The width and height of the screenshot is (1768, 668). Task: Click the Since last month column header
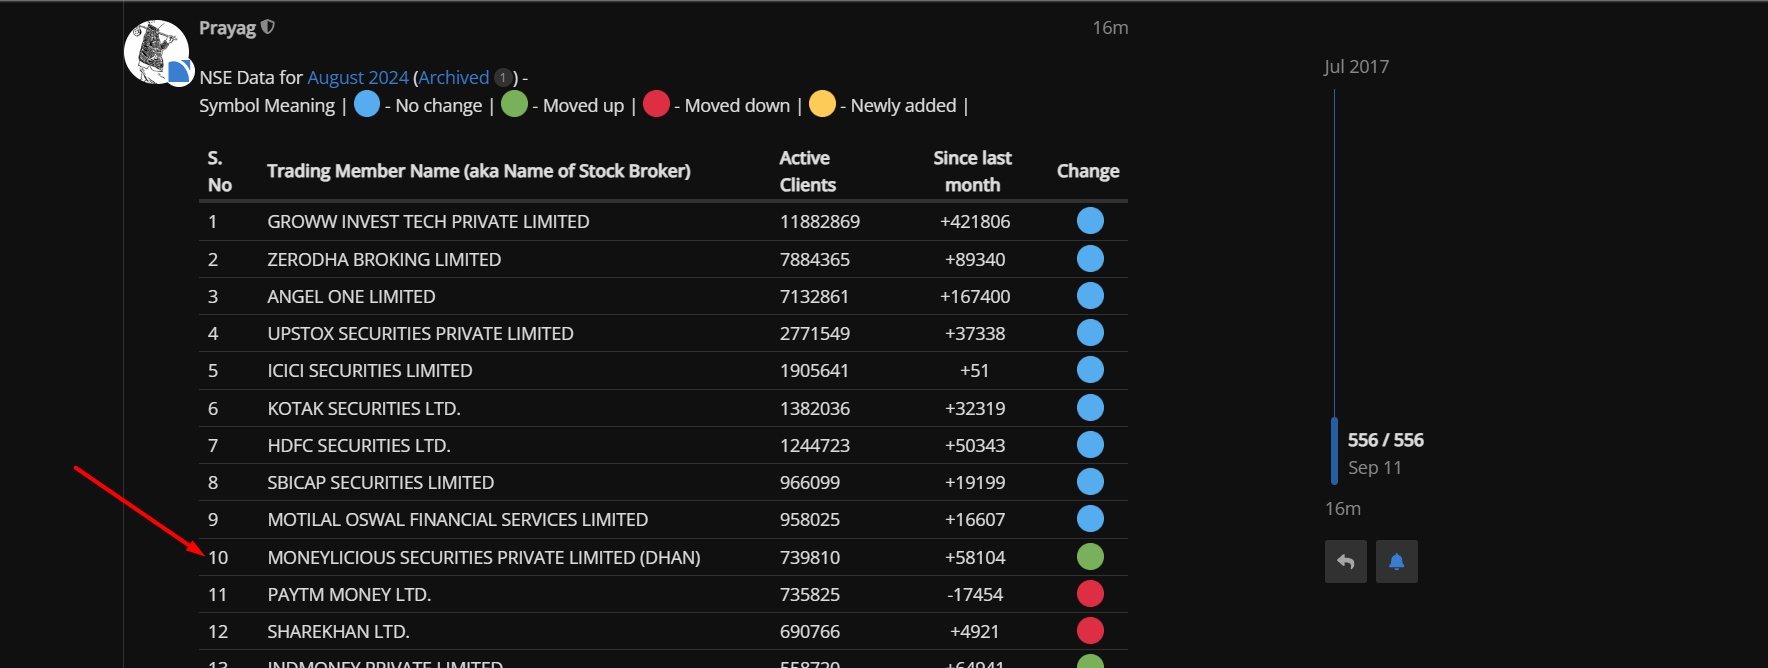[972, 171]
